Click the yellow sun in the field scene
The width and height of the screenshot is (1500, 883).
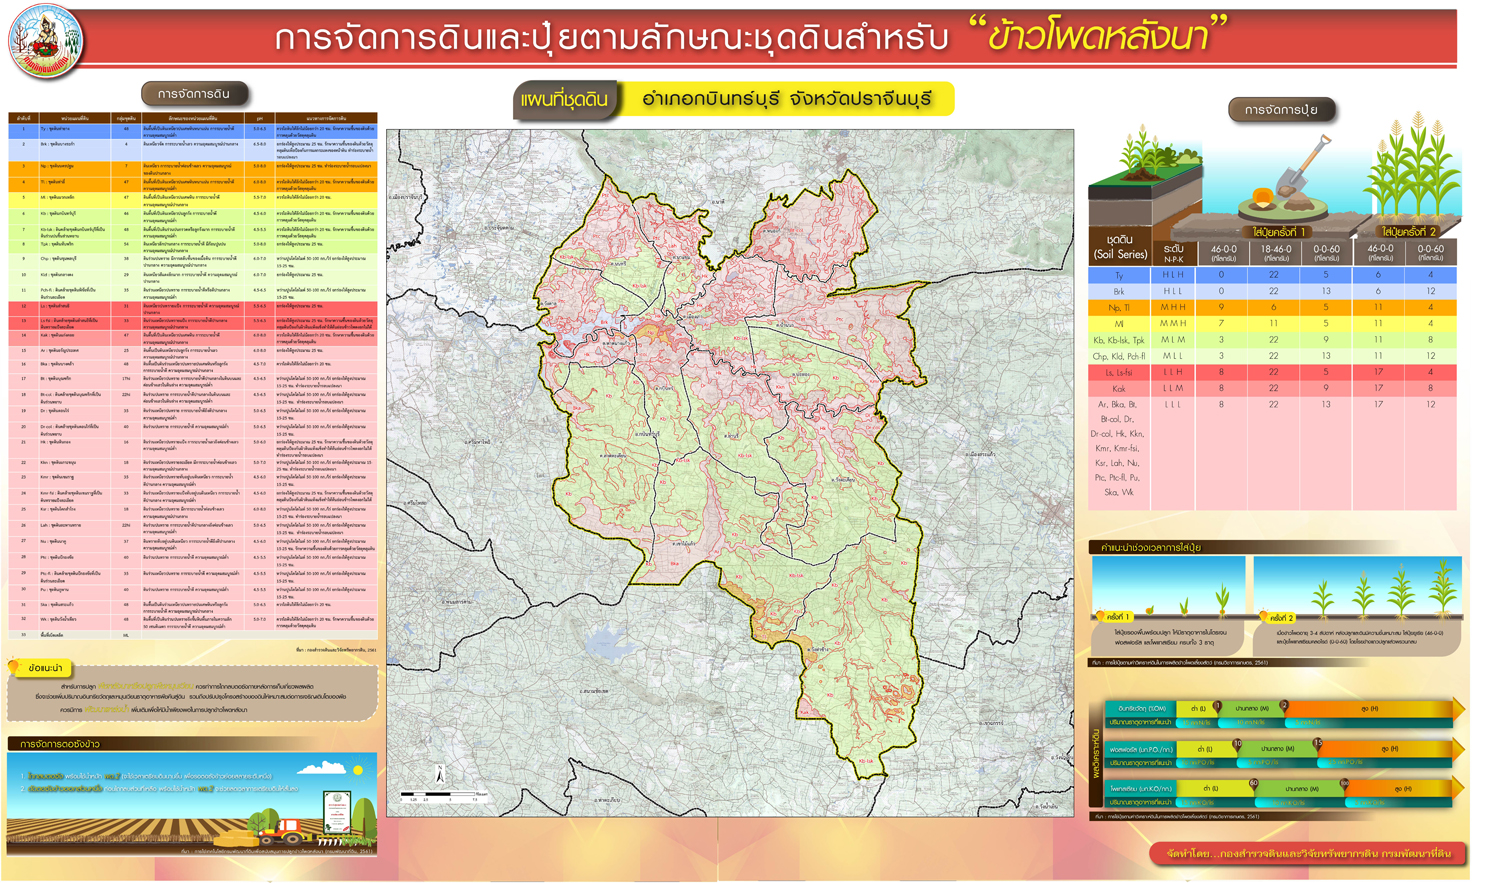pos(357,770)
